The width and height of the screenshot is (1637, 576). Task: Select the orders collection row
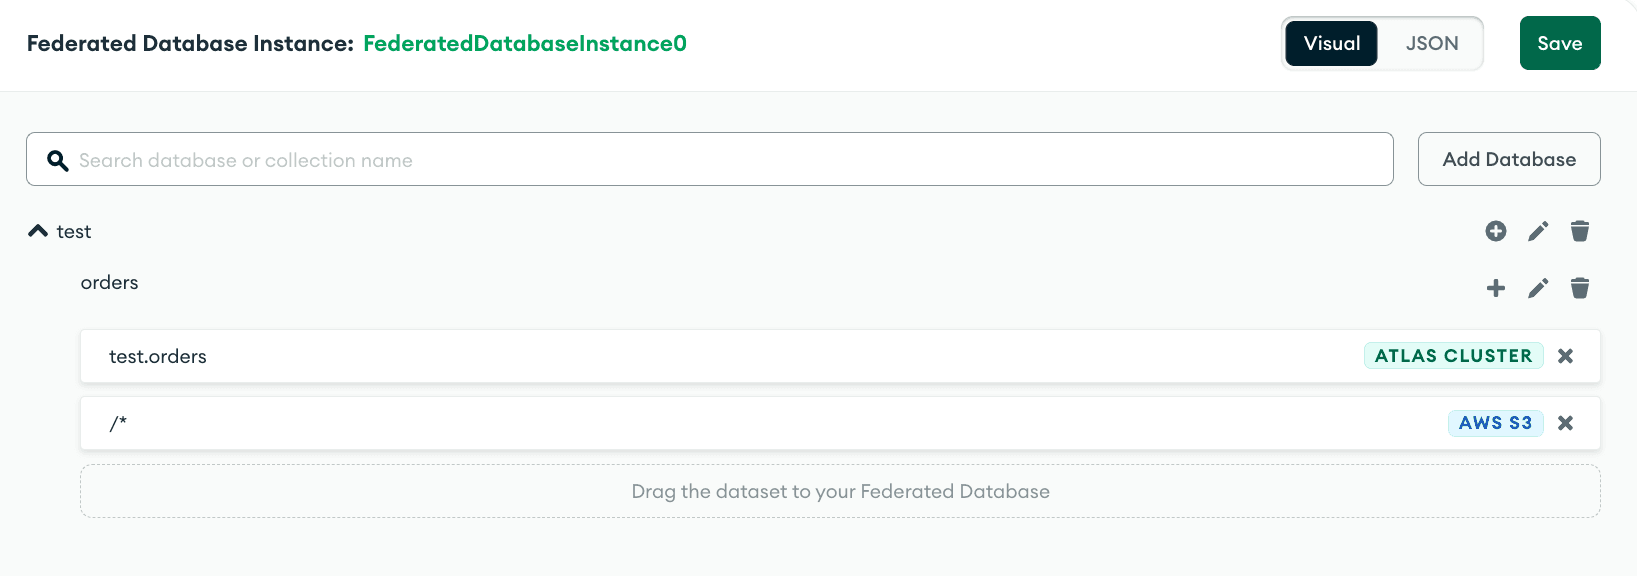pyautogui.click(x=109, y=283)
